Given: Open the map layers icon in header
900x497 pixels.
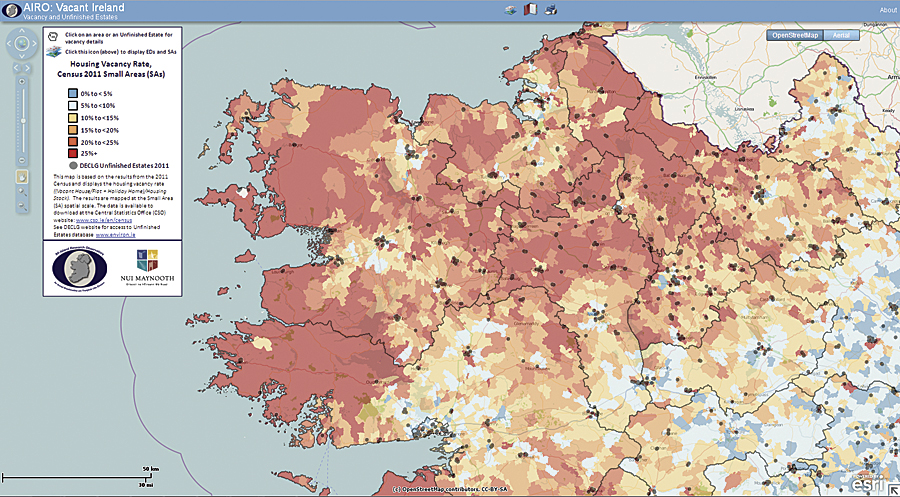Looking at the screenshot, I should 509,10.
